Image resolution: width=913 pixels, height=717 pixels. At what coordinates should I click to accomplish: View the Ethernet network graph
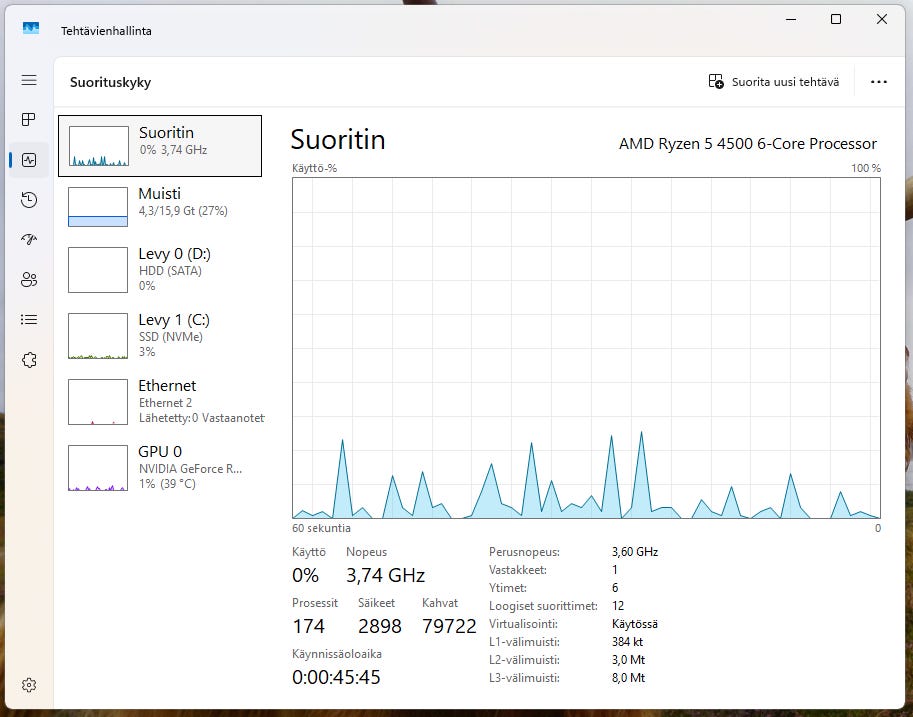[x=160, y=400]
